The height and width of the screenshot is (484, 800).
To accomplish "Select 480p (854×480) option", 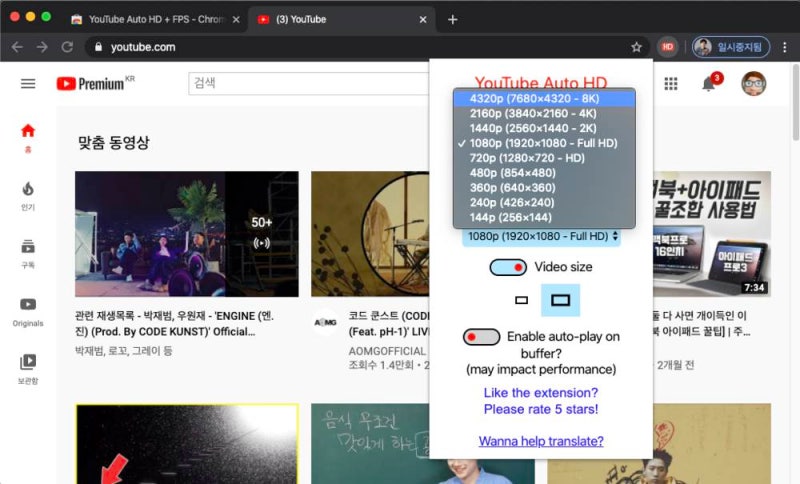I will tap(544, 172).
